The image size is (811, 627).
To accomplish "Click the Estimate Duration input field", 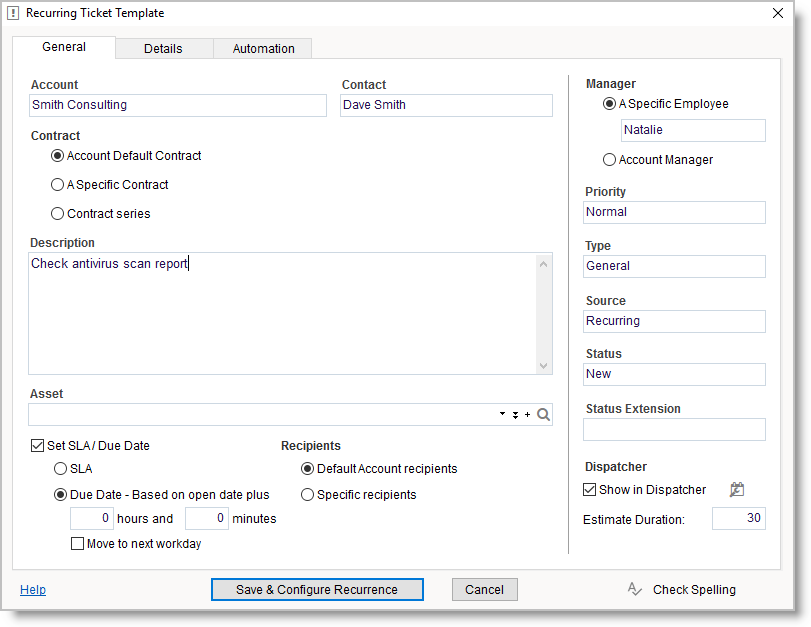I will coord(738,518).
